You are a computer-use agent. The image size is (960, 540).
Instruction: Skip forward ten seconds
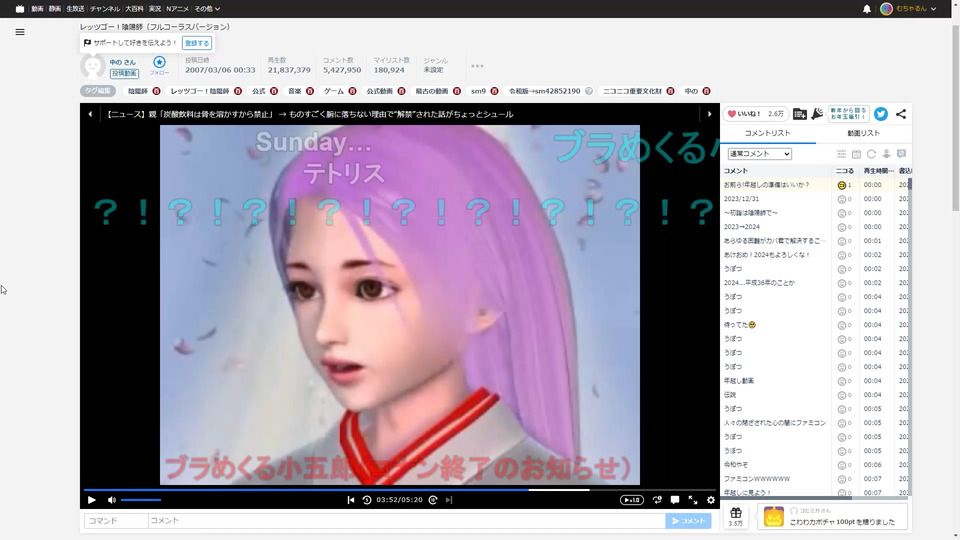point(433,500)
